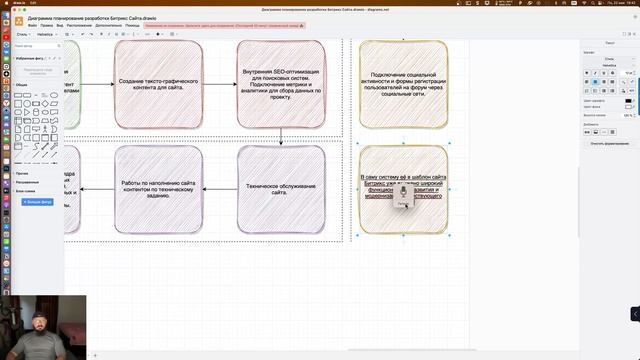Click the search magnifier in the shapes search box
The width and height of the screenshot is (640, 360).
[x=59, y=46]
